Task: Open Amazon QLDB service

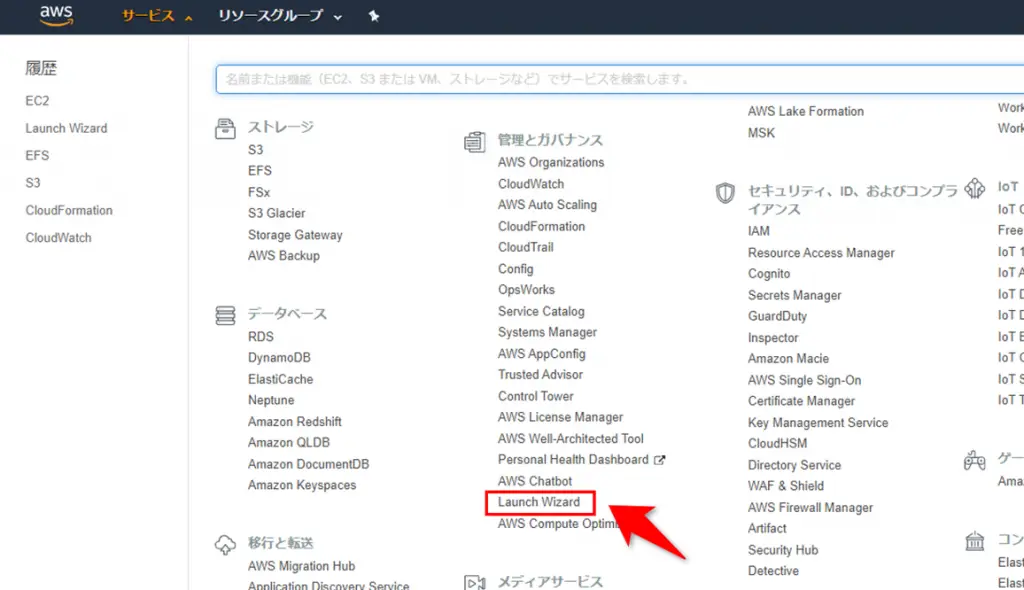Action: pyautogui.click(x=289, y=442)
